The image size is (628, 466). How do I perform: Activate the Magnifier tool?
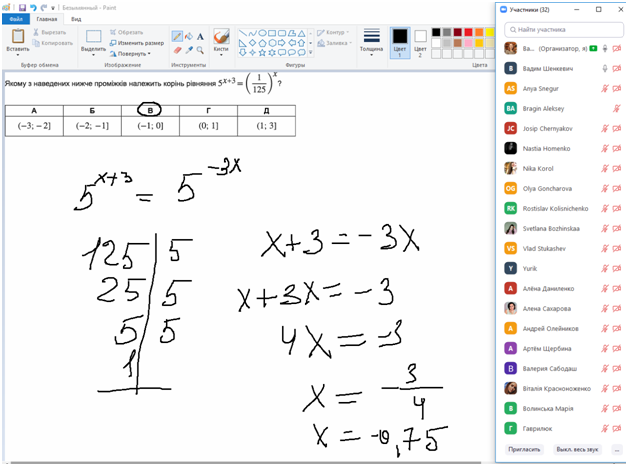pos(199,47)
